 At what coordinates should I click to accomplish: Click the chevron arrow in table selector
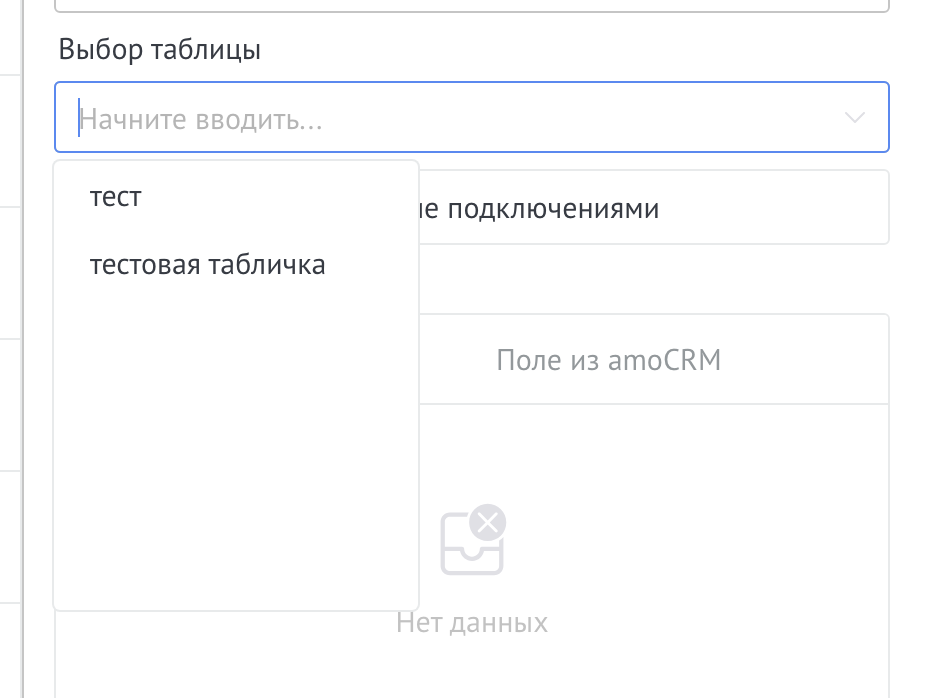(x=854, y=118)
